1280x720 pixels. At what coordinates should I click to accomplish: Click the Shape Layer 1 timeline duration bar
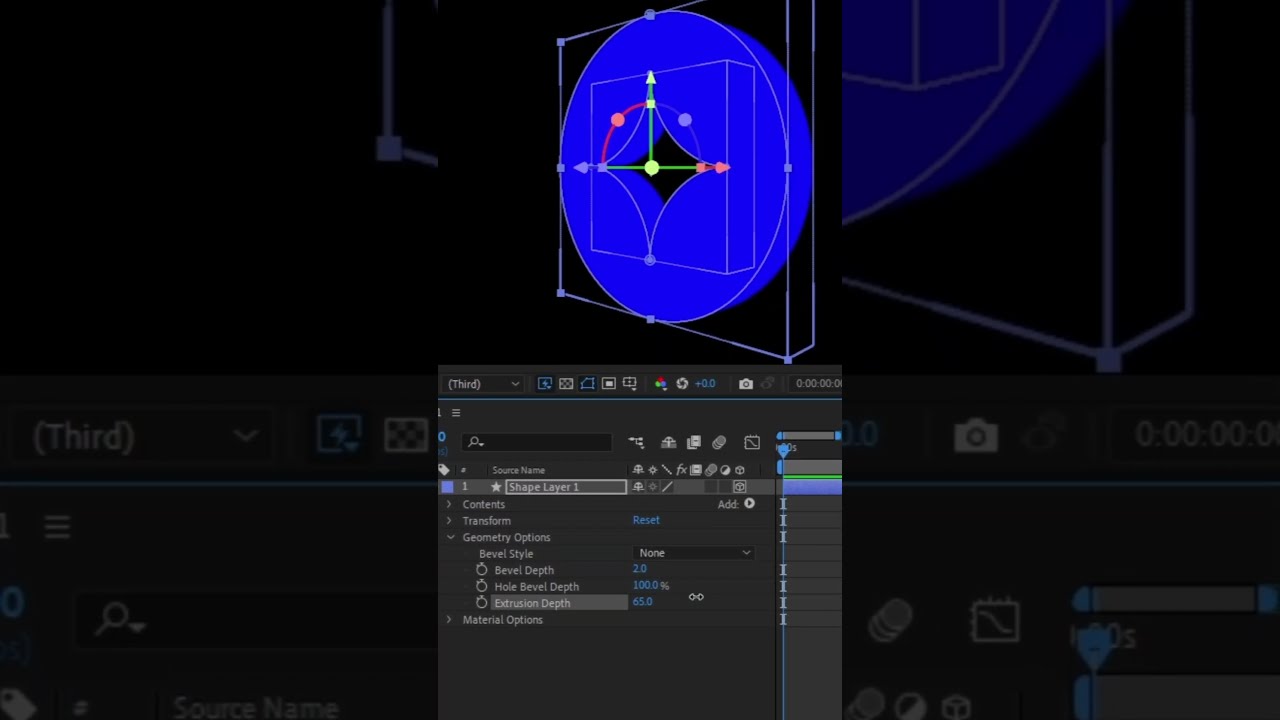[x=812, y=487]
